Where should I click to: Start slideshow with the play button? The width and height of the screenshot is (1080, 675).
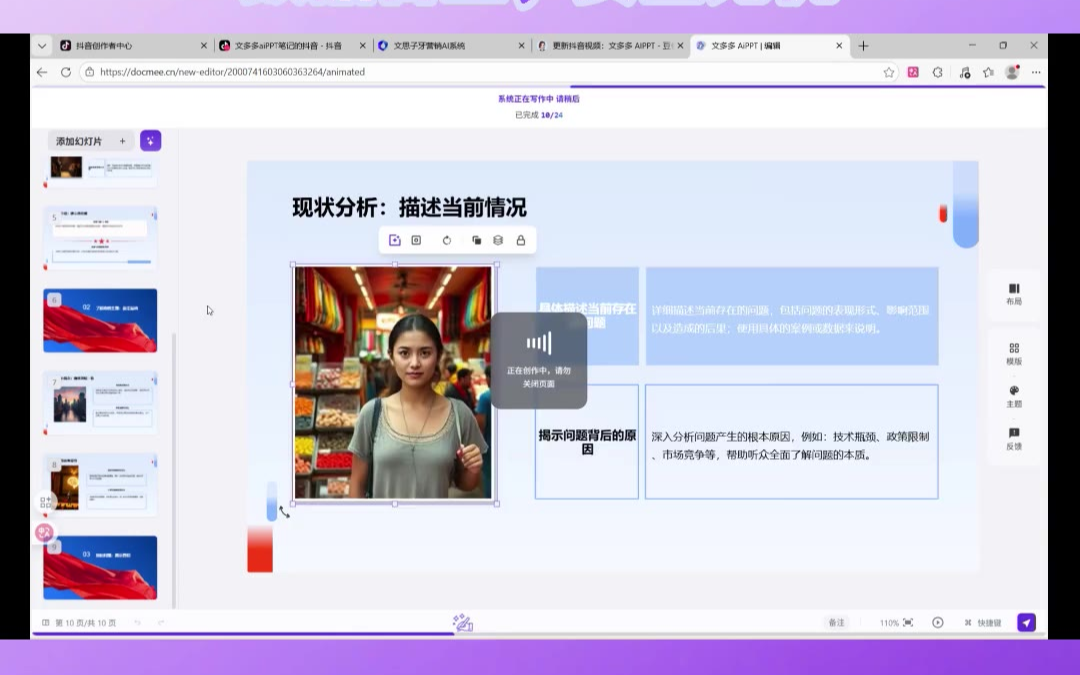(x=938, y=622)
